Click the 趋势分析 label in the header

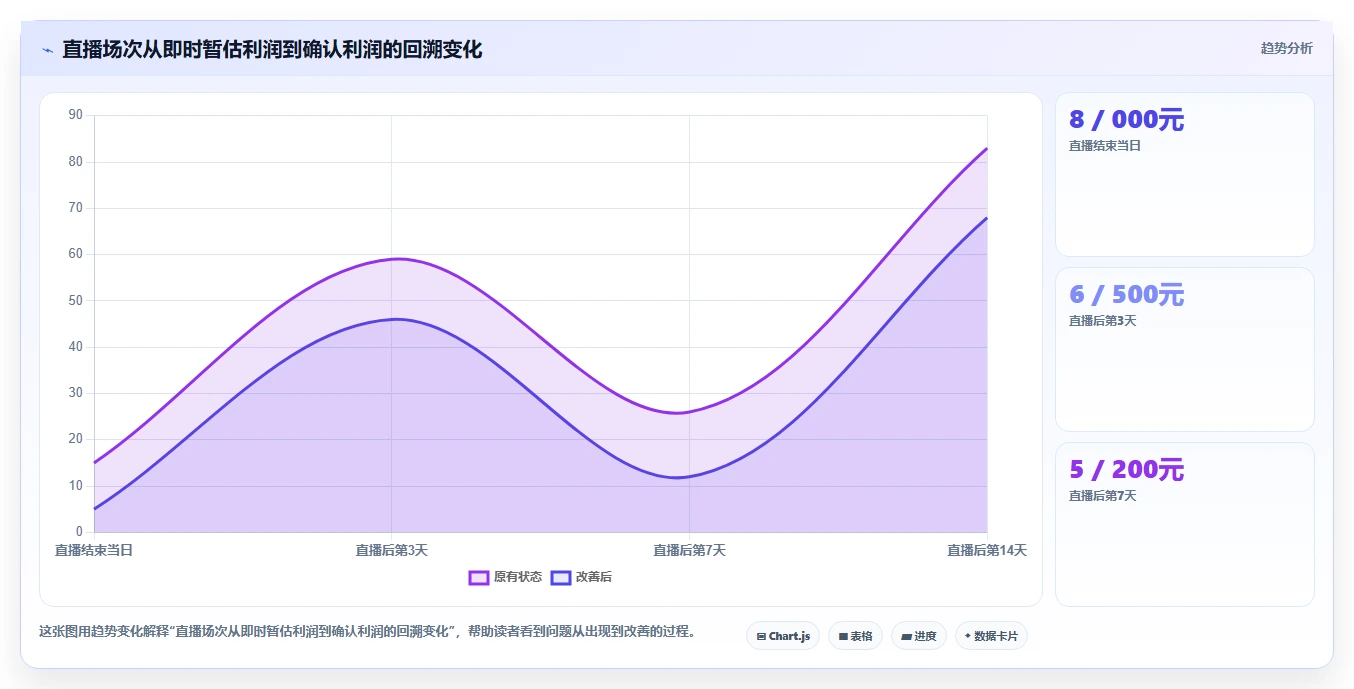1286,48
